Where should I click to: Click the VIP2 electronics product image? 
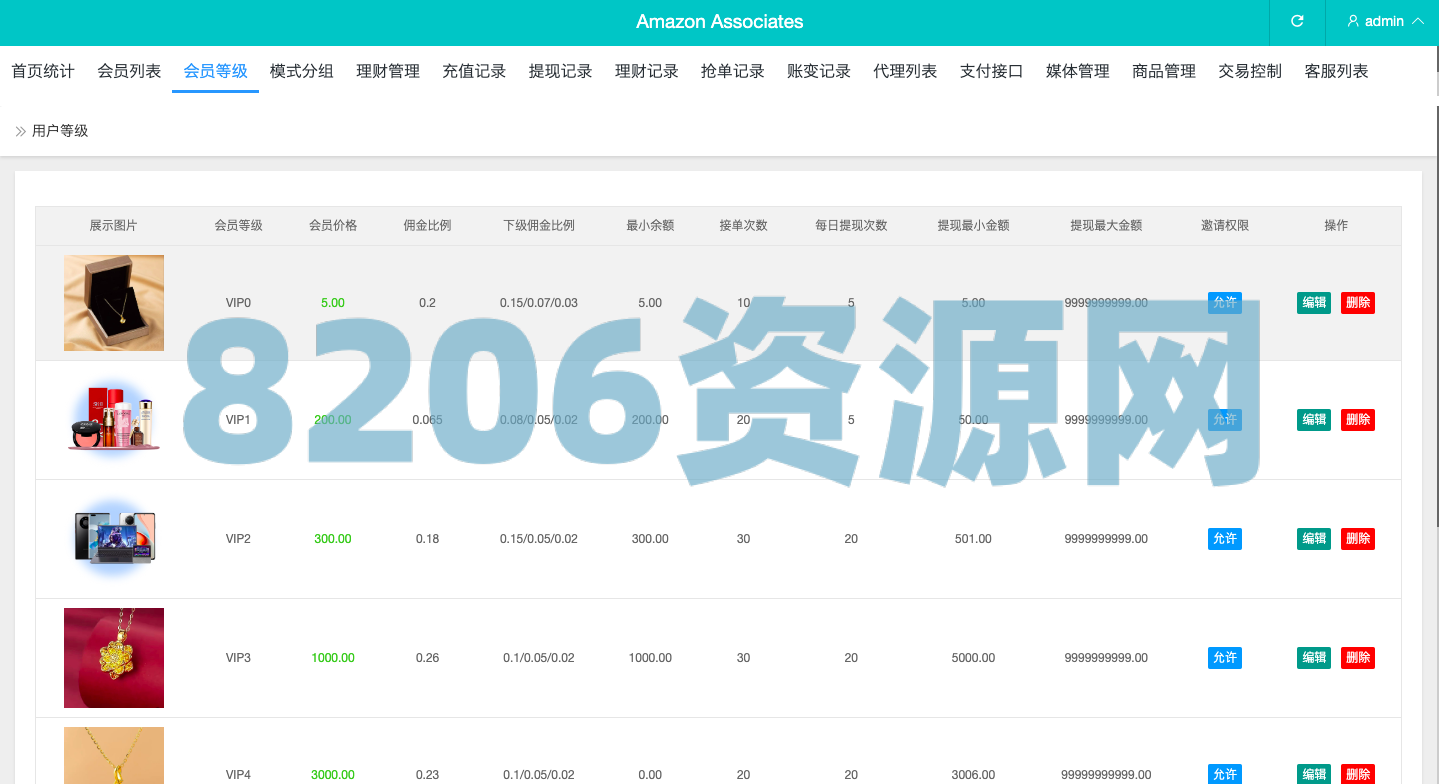(x=114, y=539)
